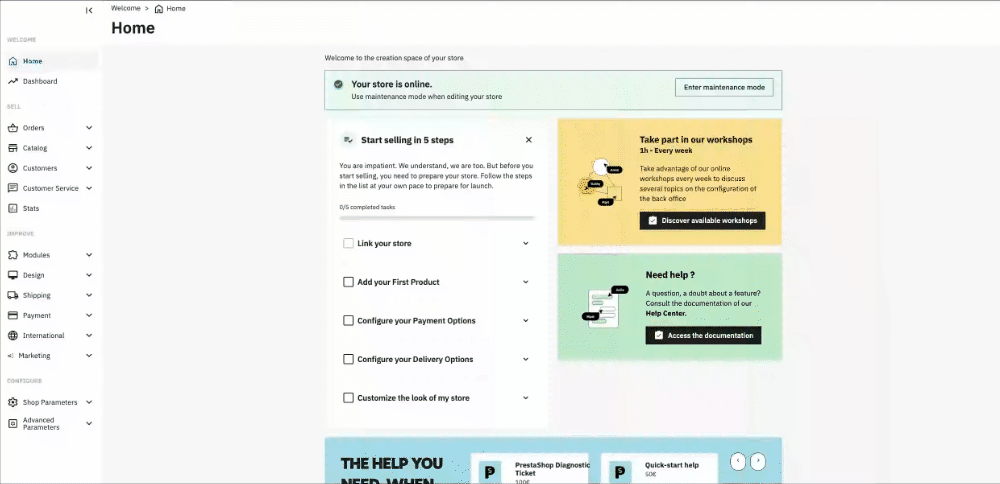Viewport: 1000px width, 484px height.
Task: Open the Dashboard menu item
Action: pyautogui.click(x=40, y=81)
